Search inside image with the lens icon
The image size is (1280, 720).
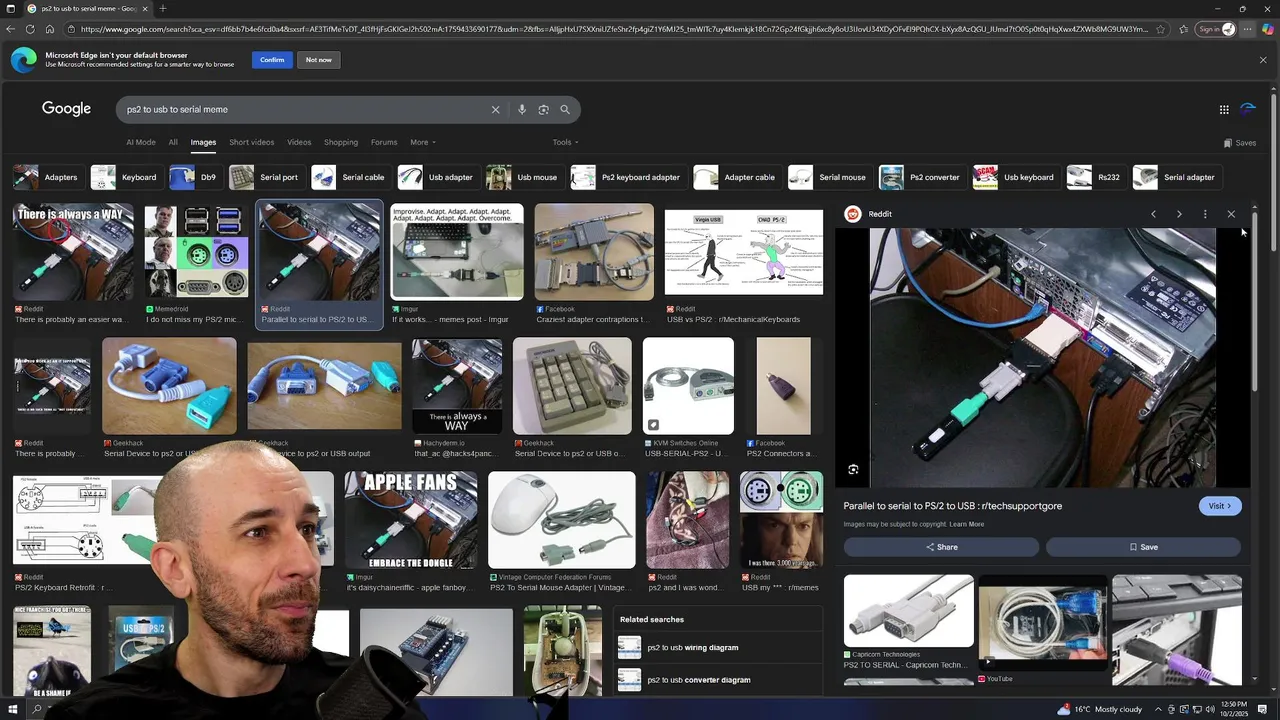coord(853,469)
